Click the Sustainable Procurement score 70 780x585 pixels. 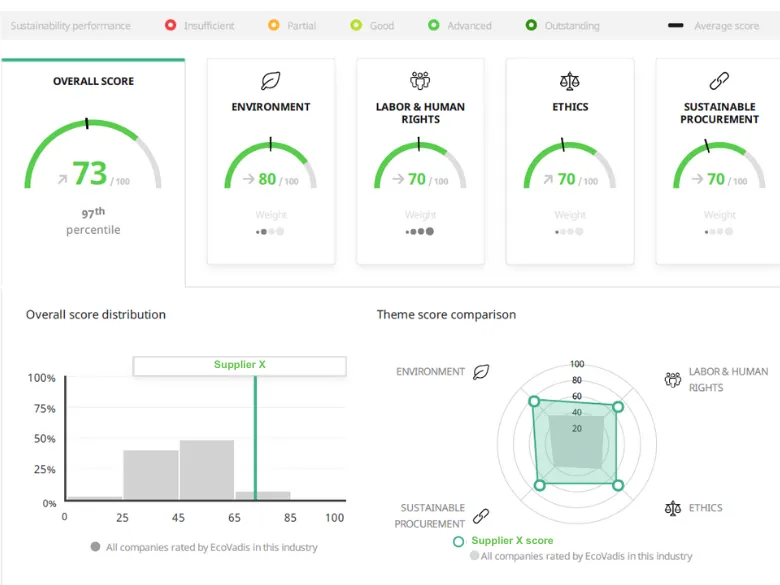pyautogui.click(x=716, y=179)
